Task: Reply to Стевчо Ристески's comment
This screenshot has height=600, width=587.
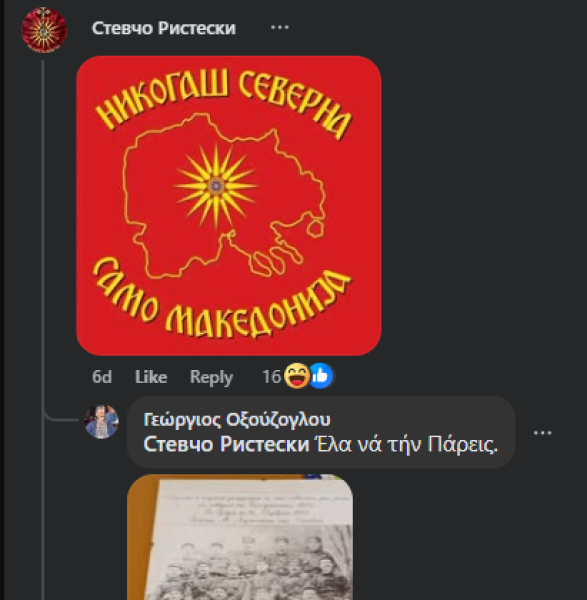Action: click(x=211, y=377)
